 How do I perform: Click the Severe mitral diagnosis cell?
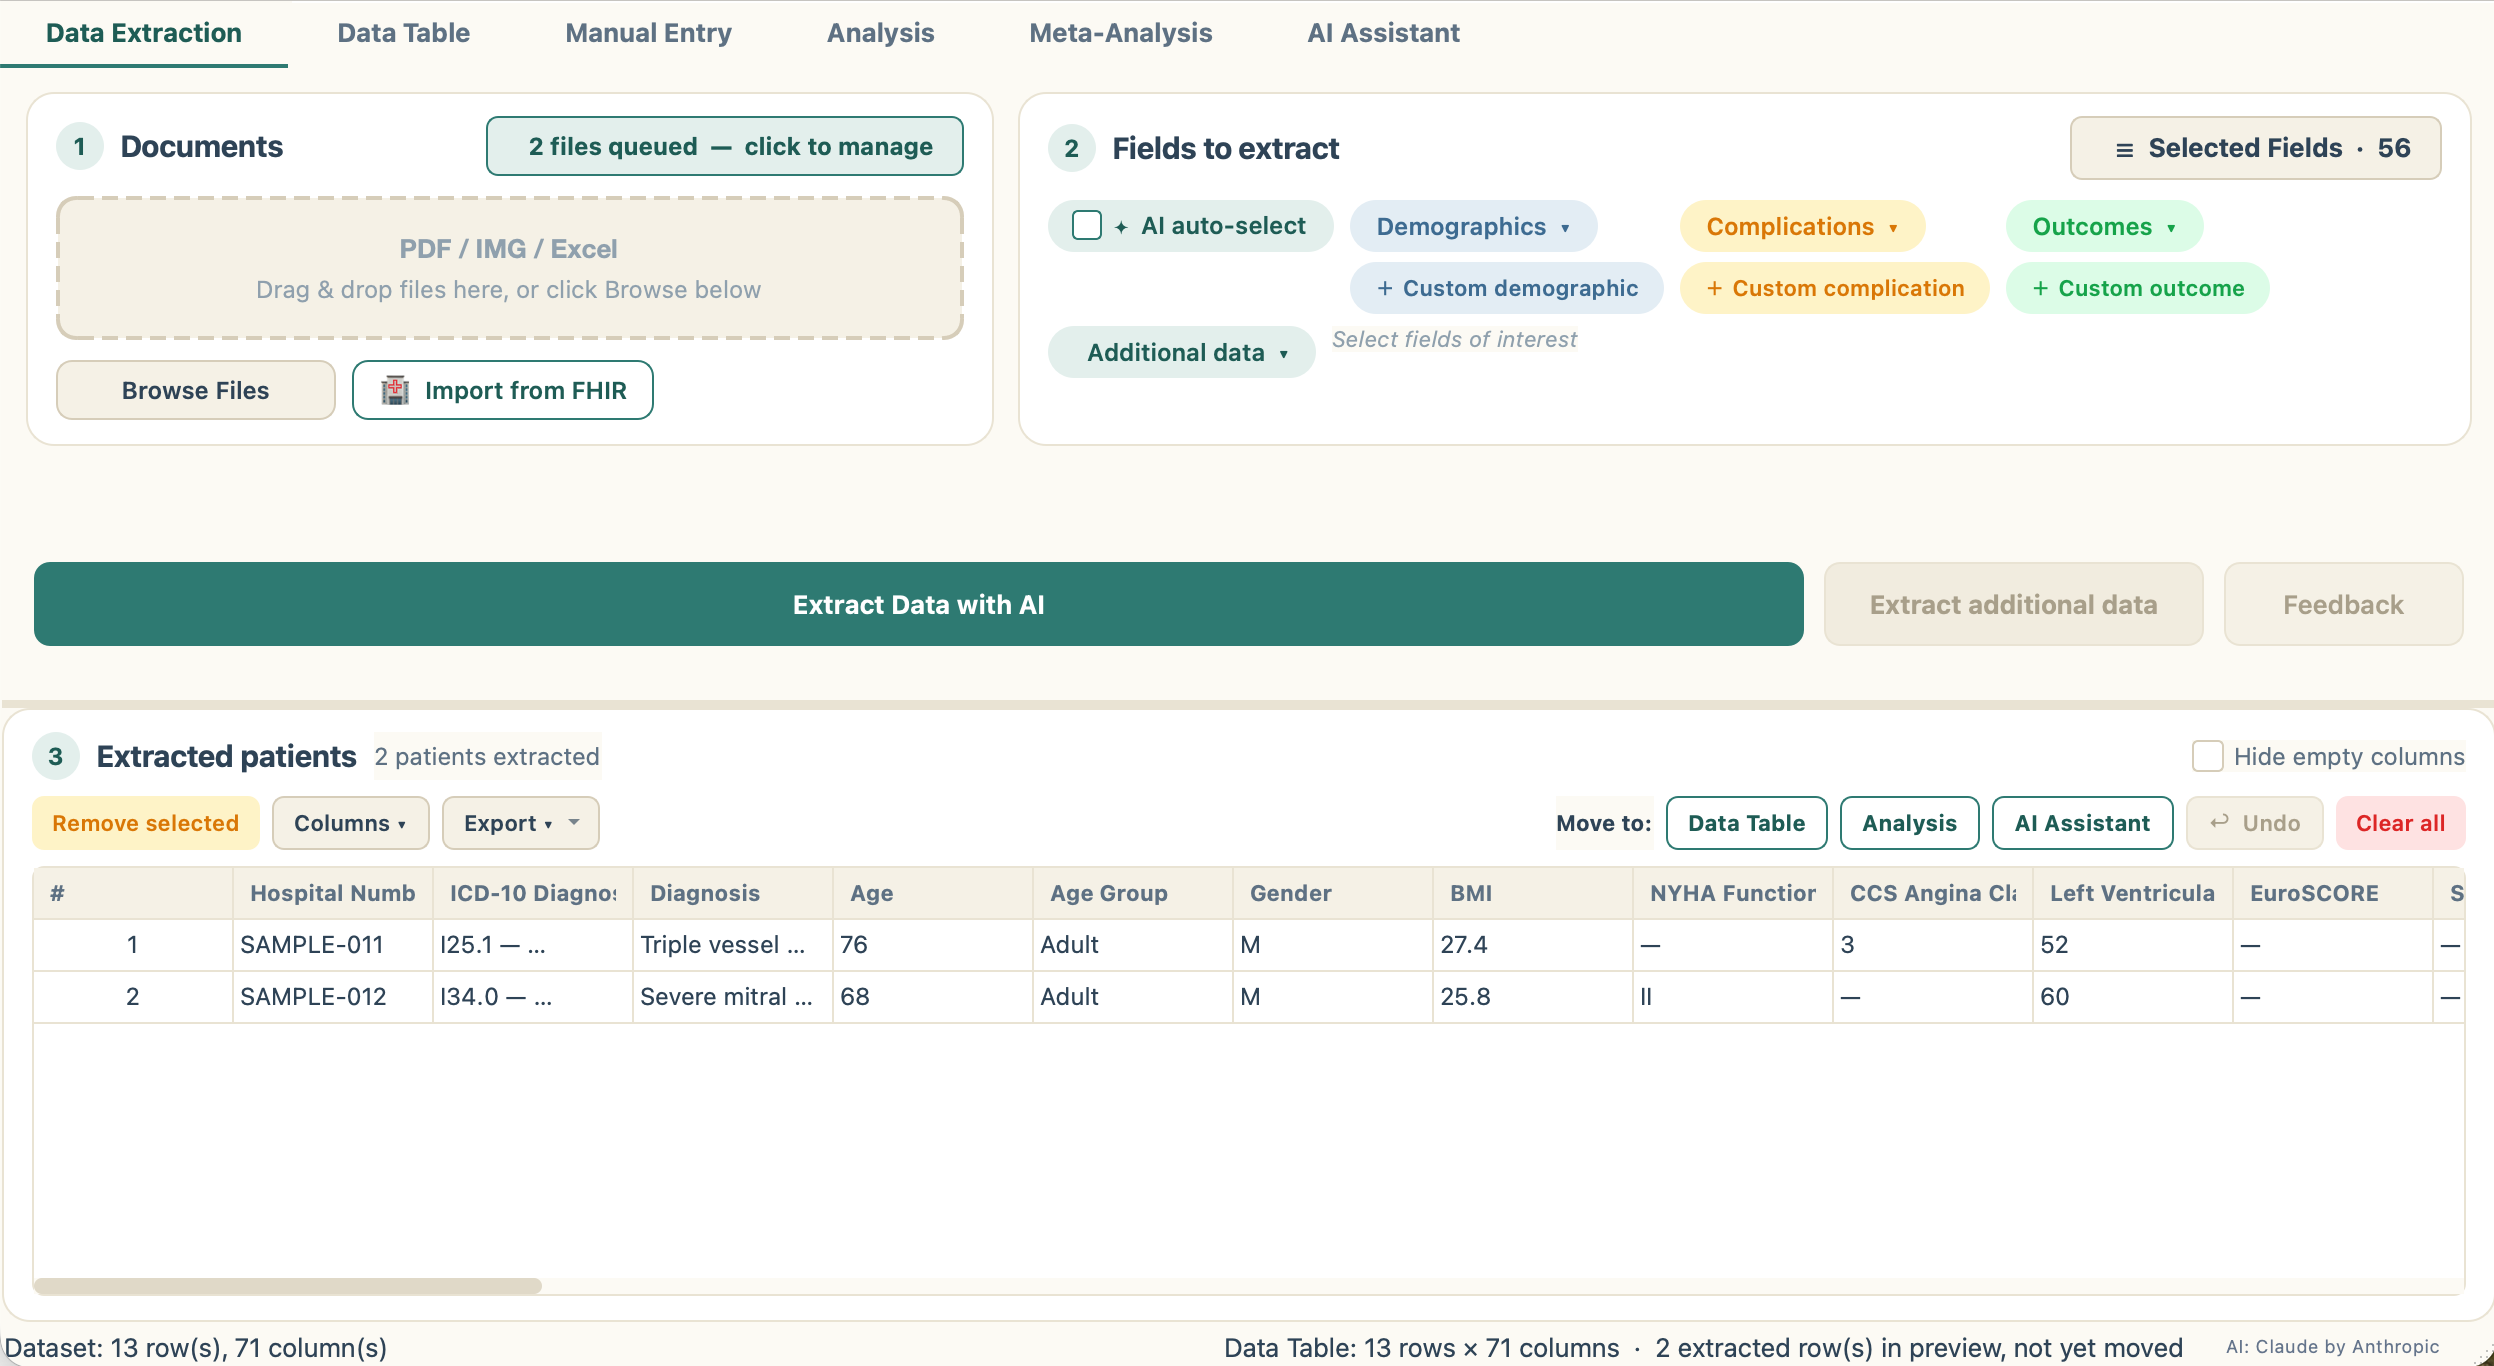pyautogui.click(x=733, y=997)
